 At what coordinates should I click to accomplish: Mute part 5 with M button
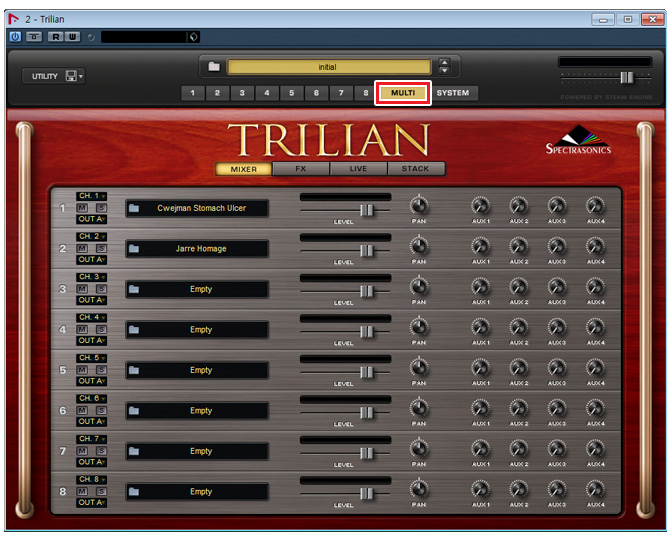click(82, 370)
